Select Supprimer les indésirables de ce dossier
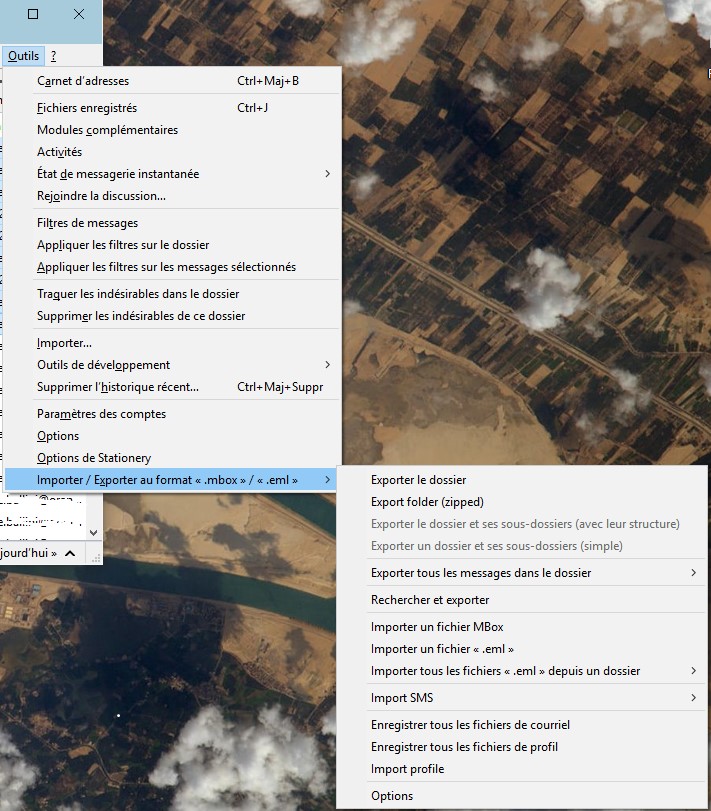The height and width of the screenshot is (811, 711). [173, 316]
